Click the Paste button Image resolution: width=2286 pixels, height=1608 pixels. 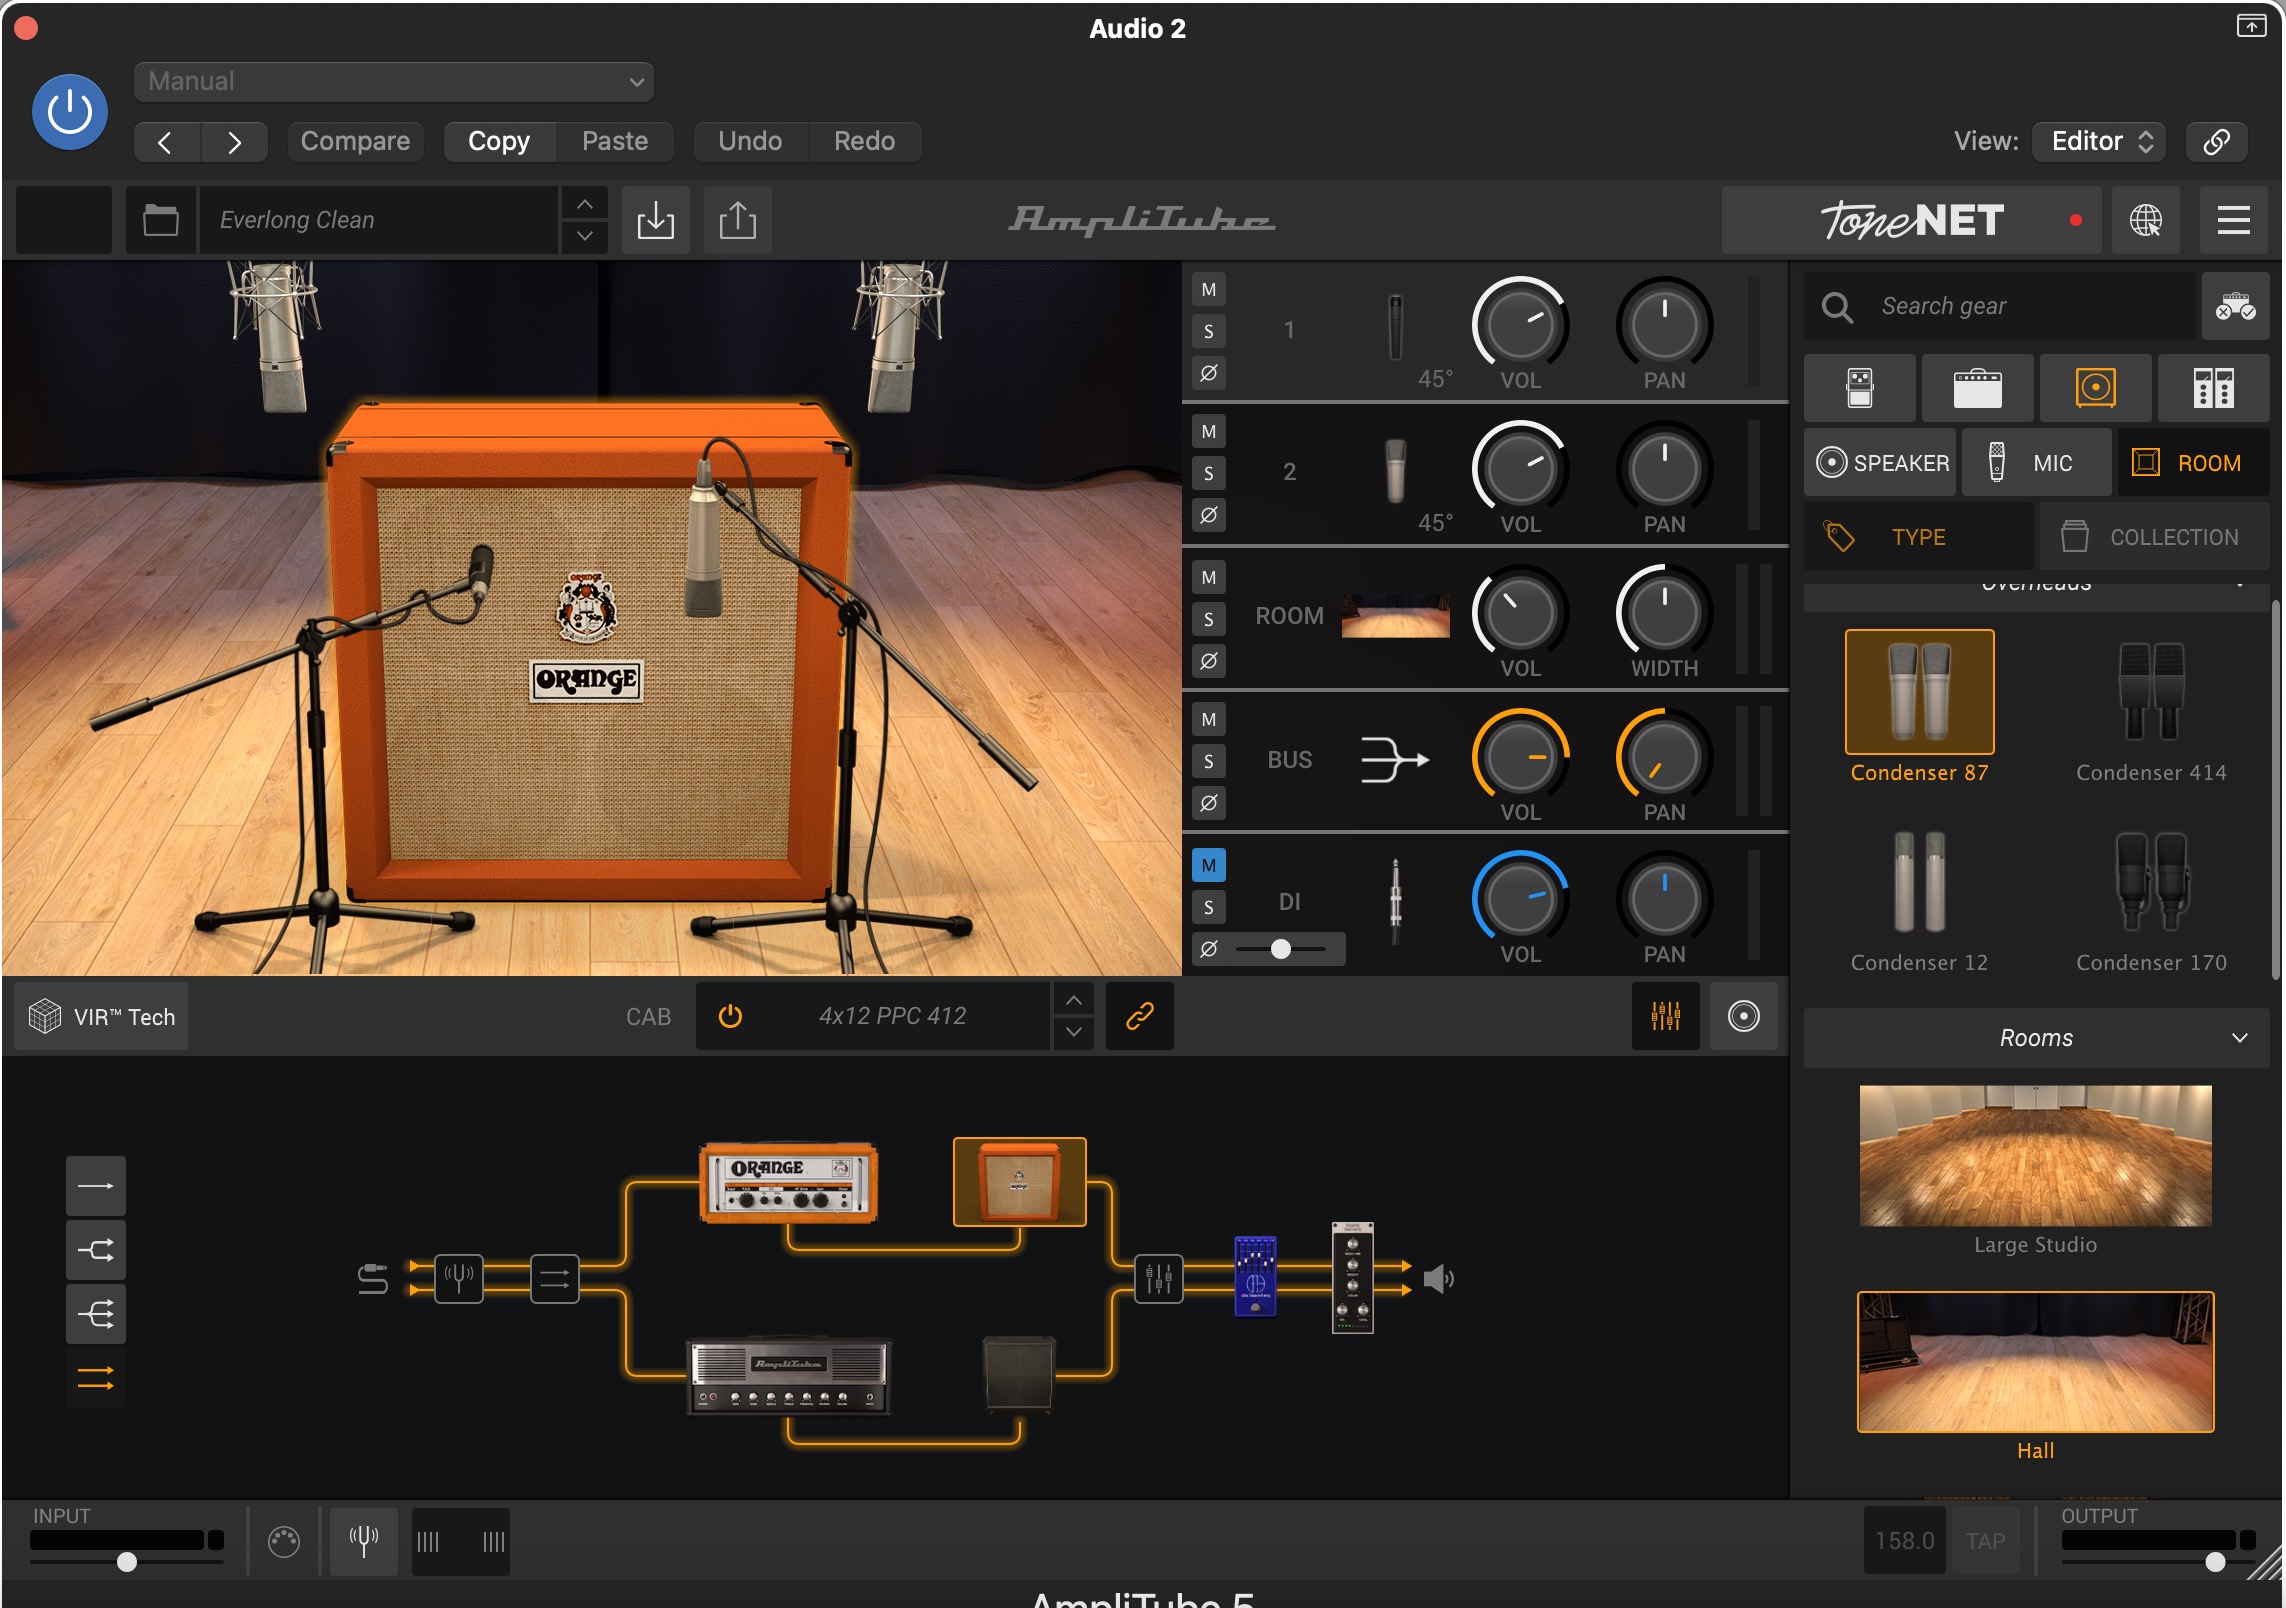tap(615, 142)
